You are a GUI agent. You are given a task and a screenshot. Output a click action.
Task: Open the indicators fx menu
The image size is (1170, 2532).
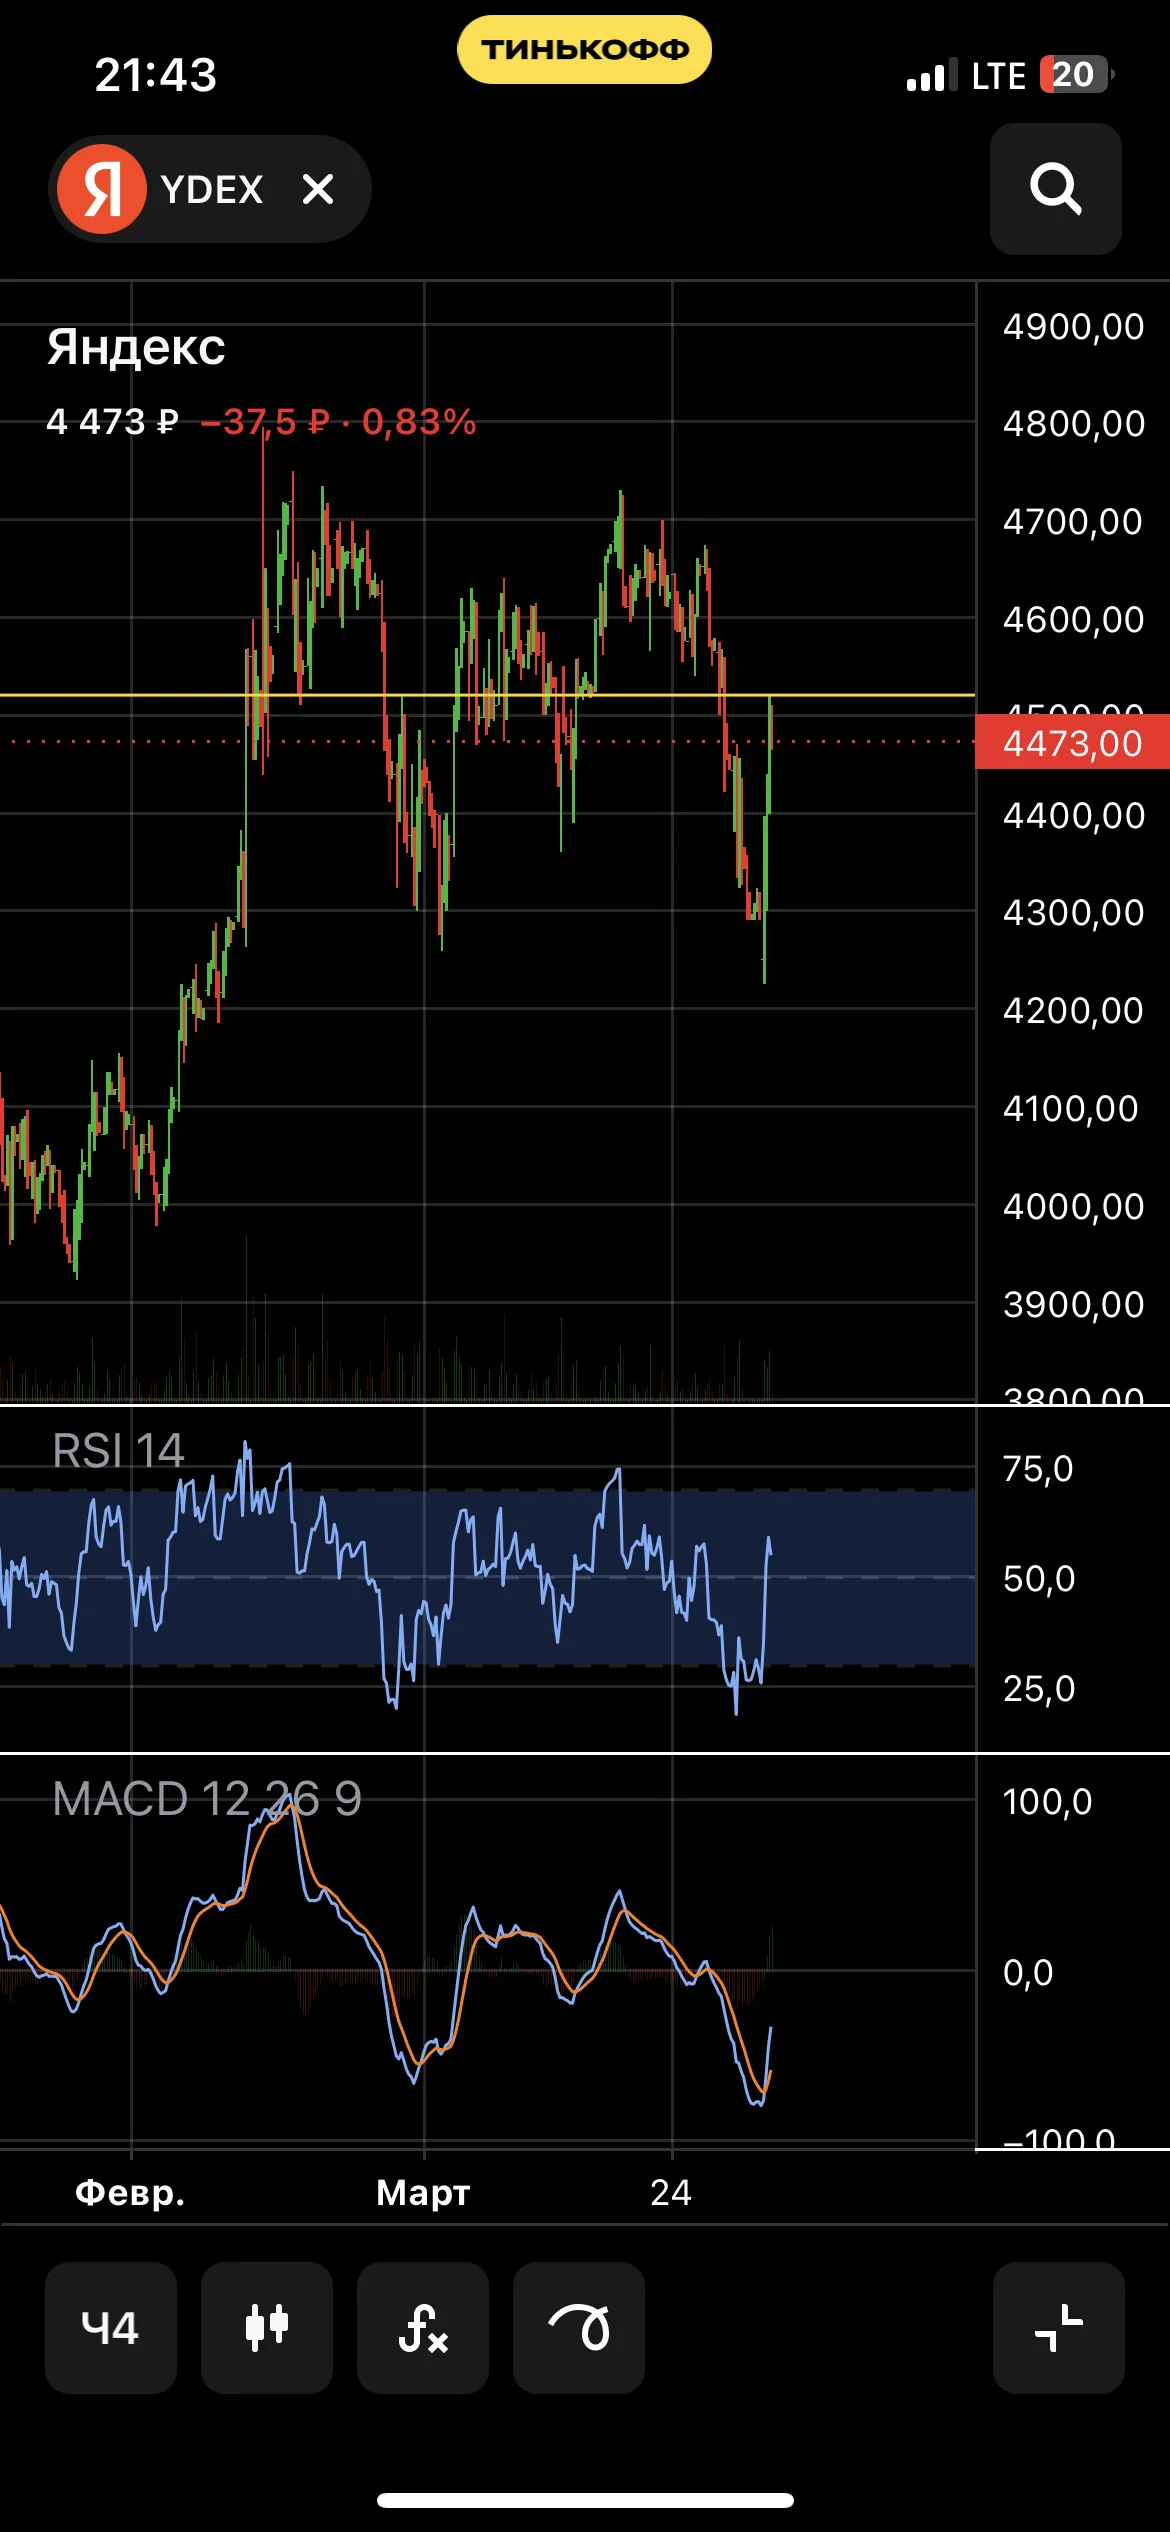click(423, 2327)
